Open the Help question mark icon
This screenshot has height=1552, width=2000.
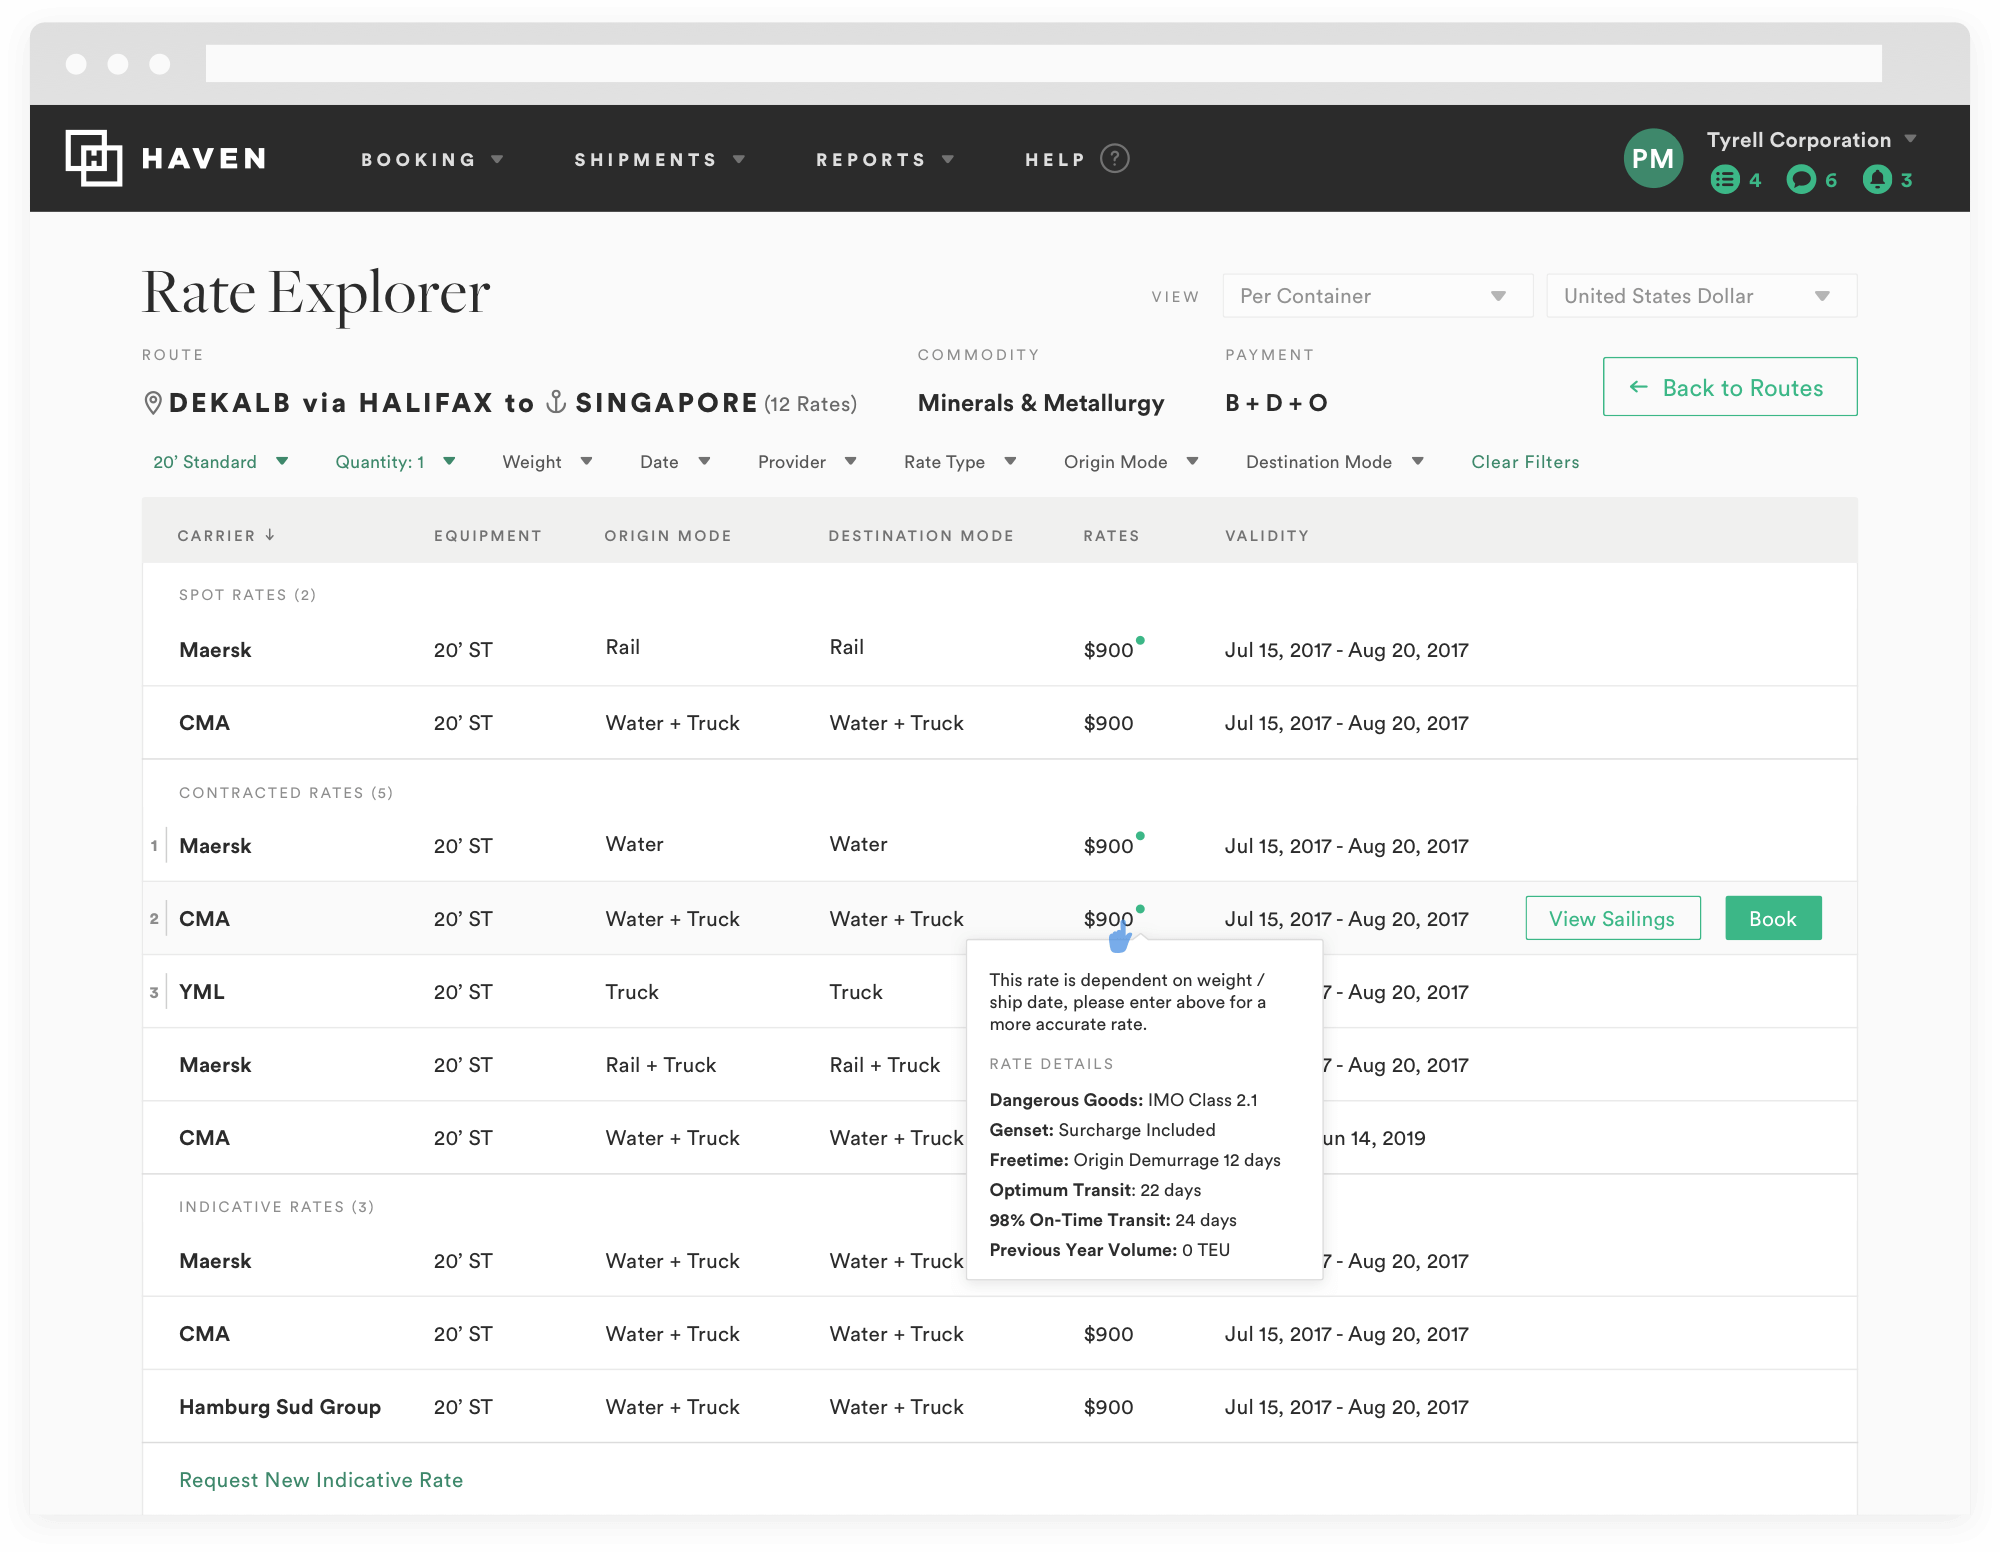pyautogui.click(x=1115, y=159)
